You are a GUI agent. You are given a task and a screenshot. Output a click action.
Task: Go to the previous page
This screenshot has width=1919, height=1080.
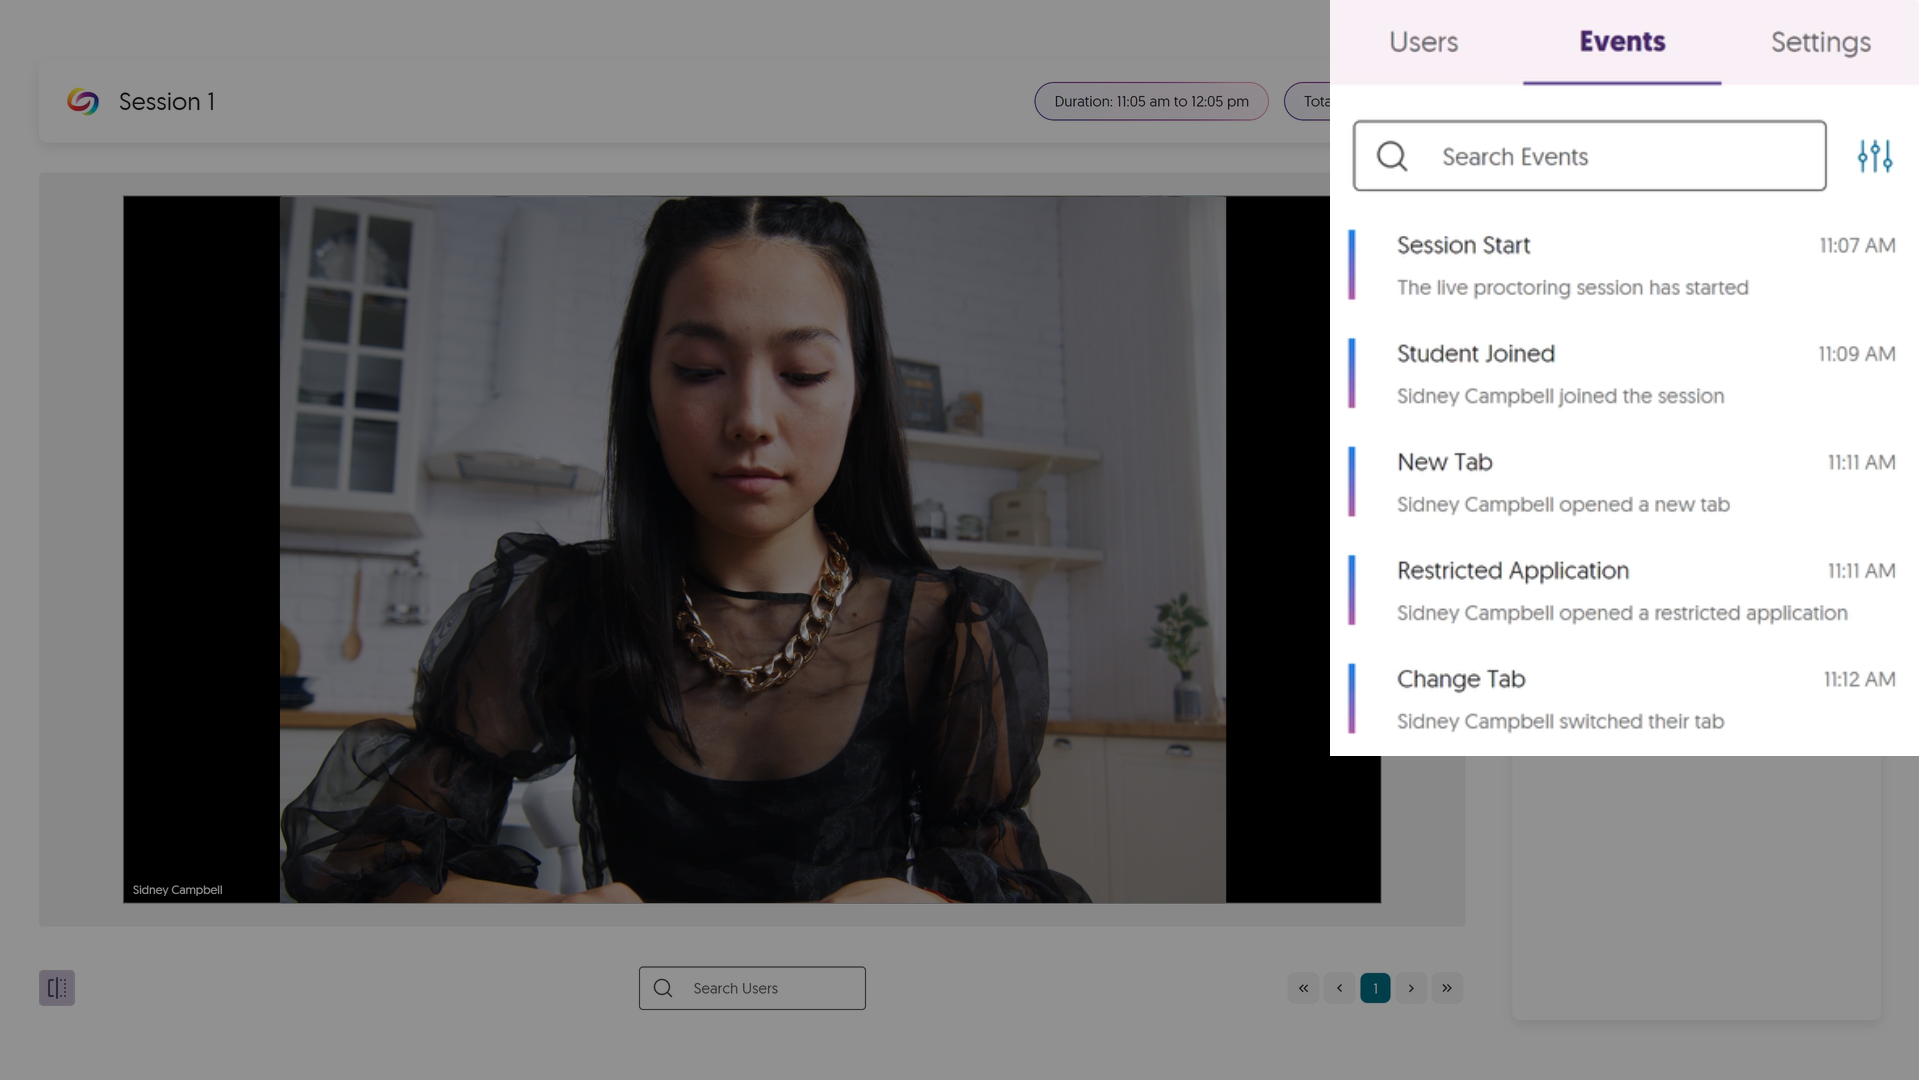(1339, 988)
